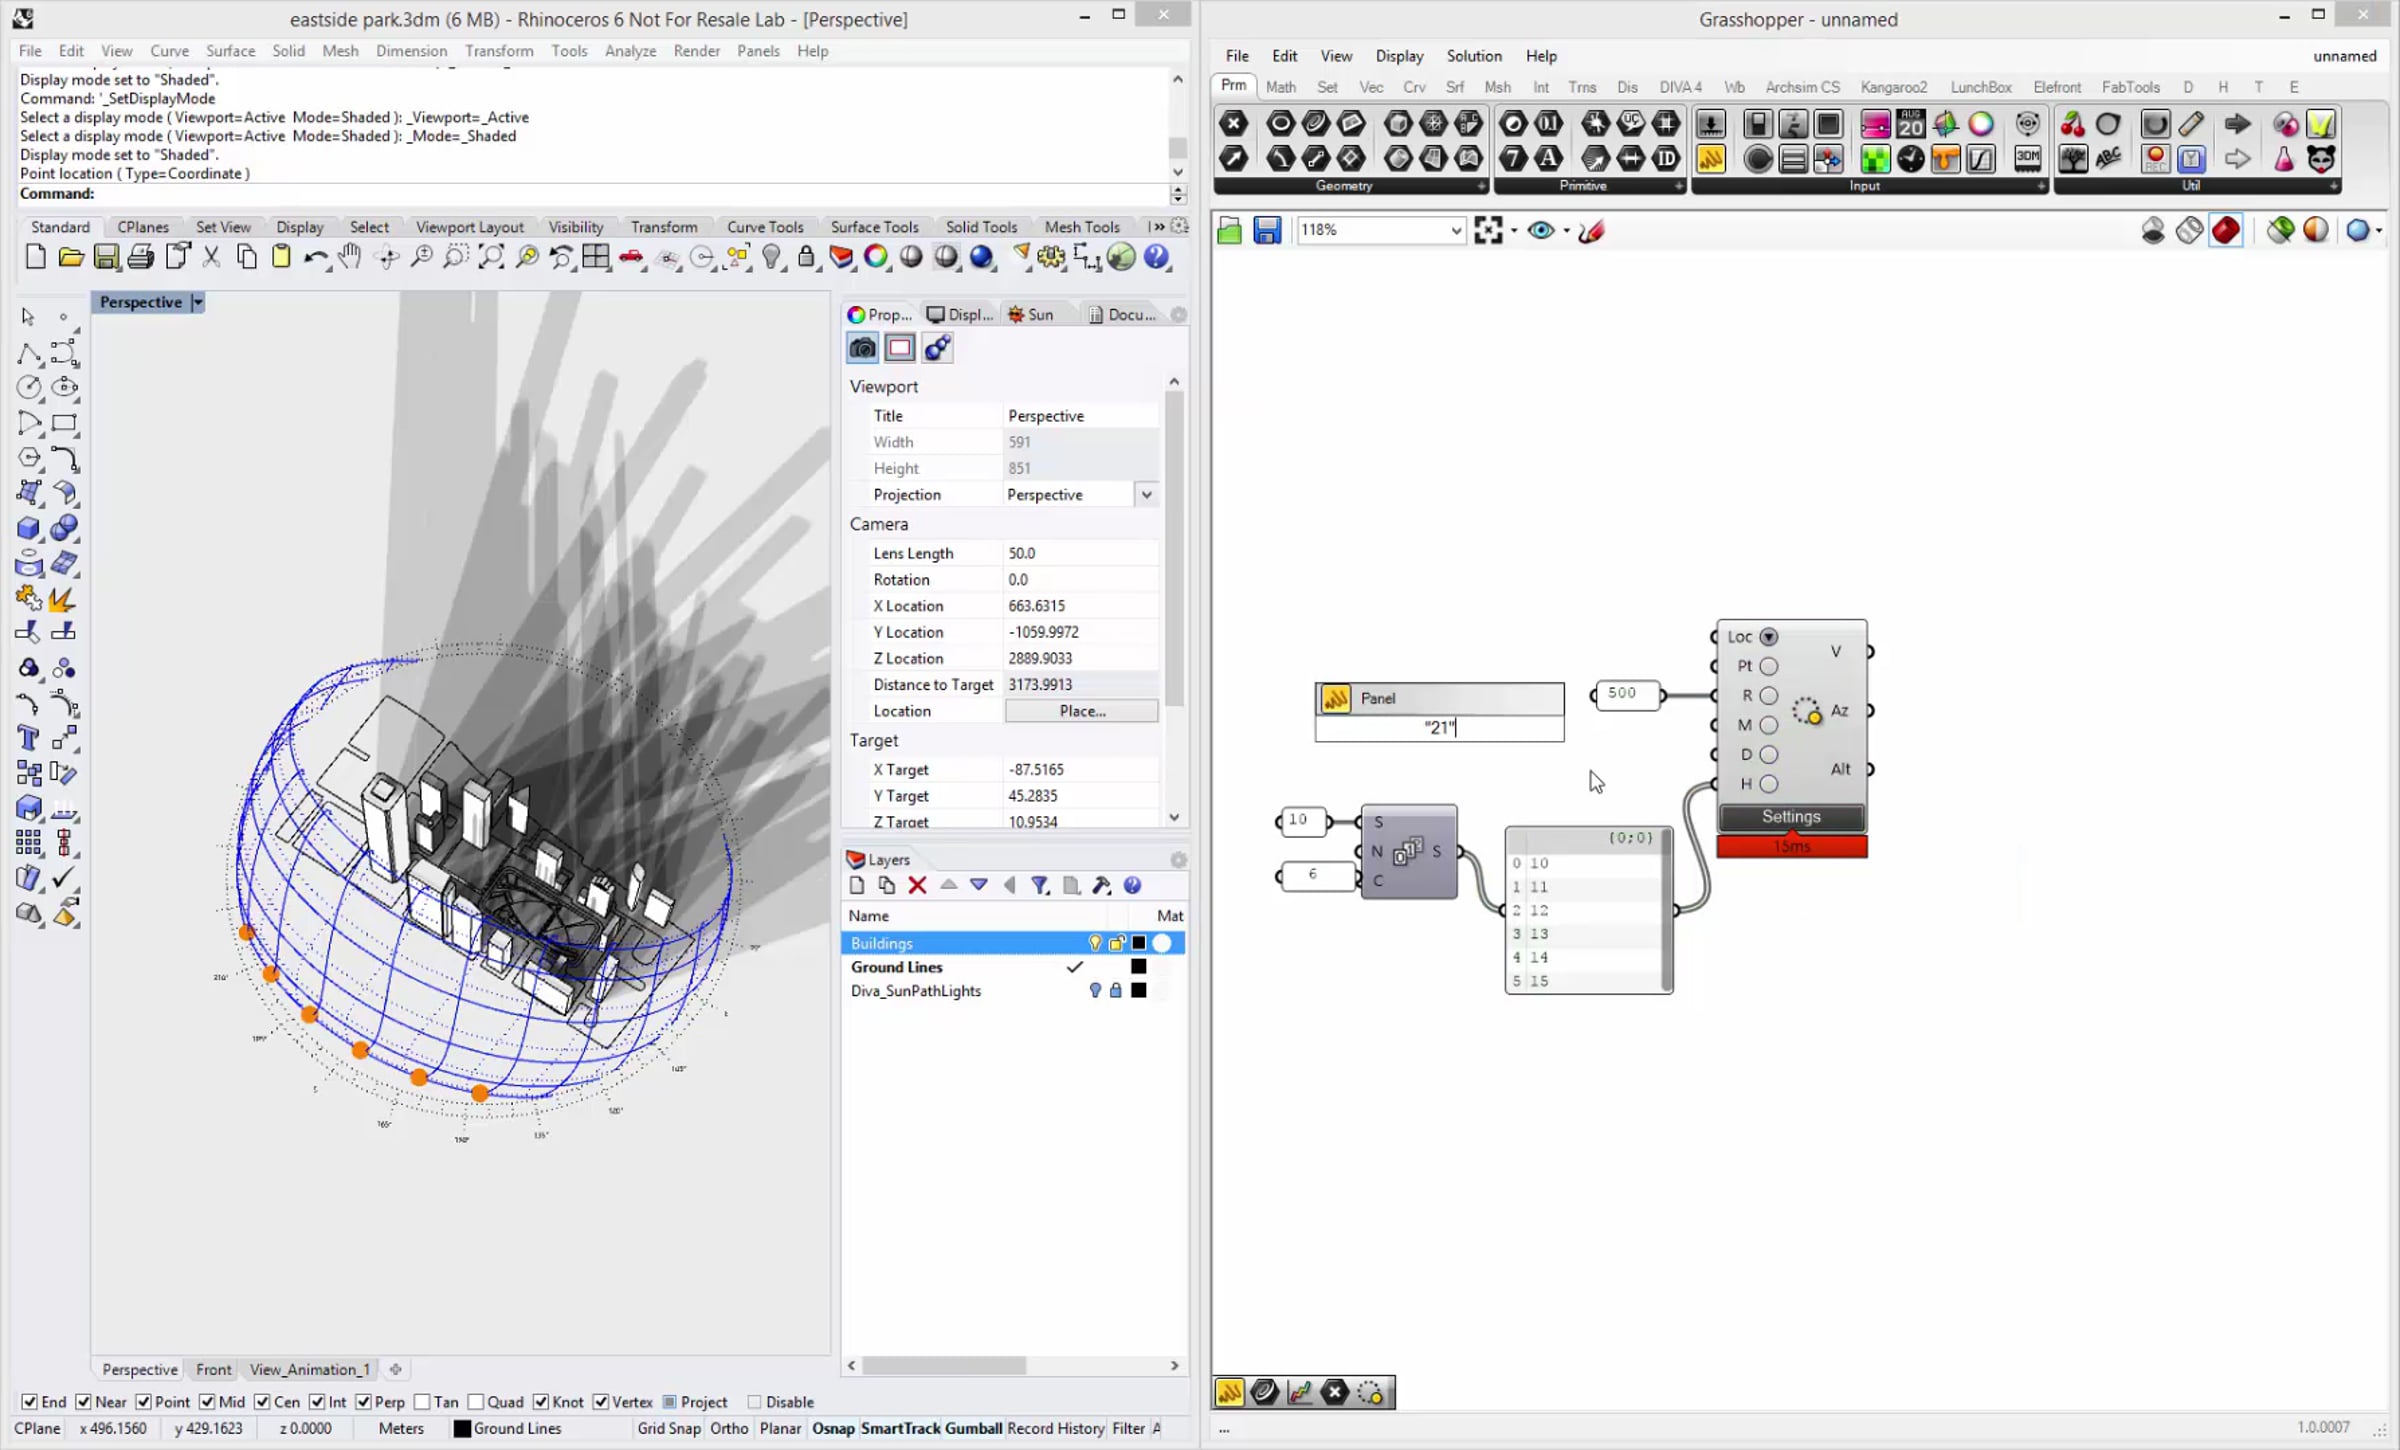The image size is (2400, 1450).
Task: Click the Lock padlock icon in Rhino toolbar
Action: point(806,257)
